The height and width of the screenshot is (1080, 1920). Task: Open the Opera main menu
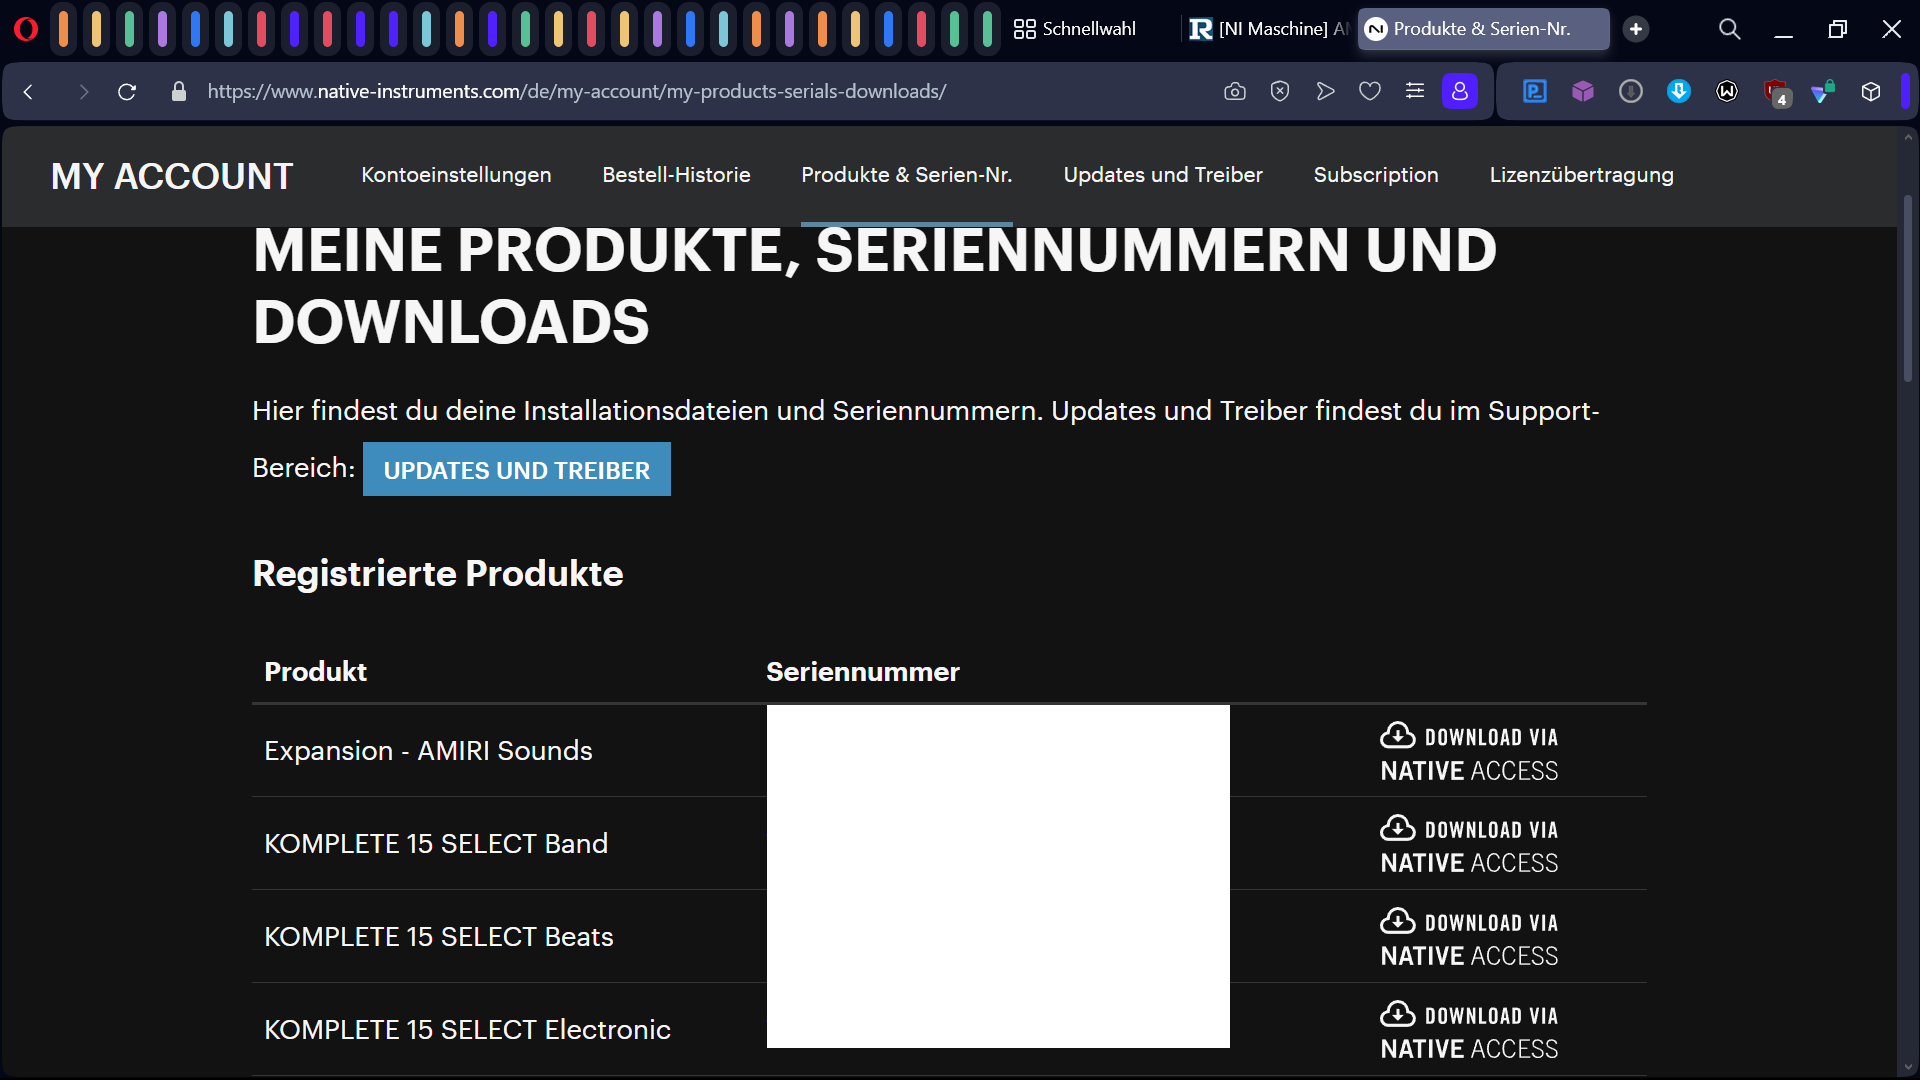(26, 29)
